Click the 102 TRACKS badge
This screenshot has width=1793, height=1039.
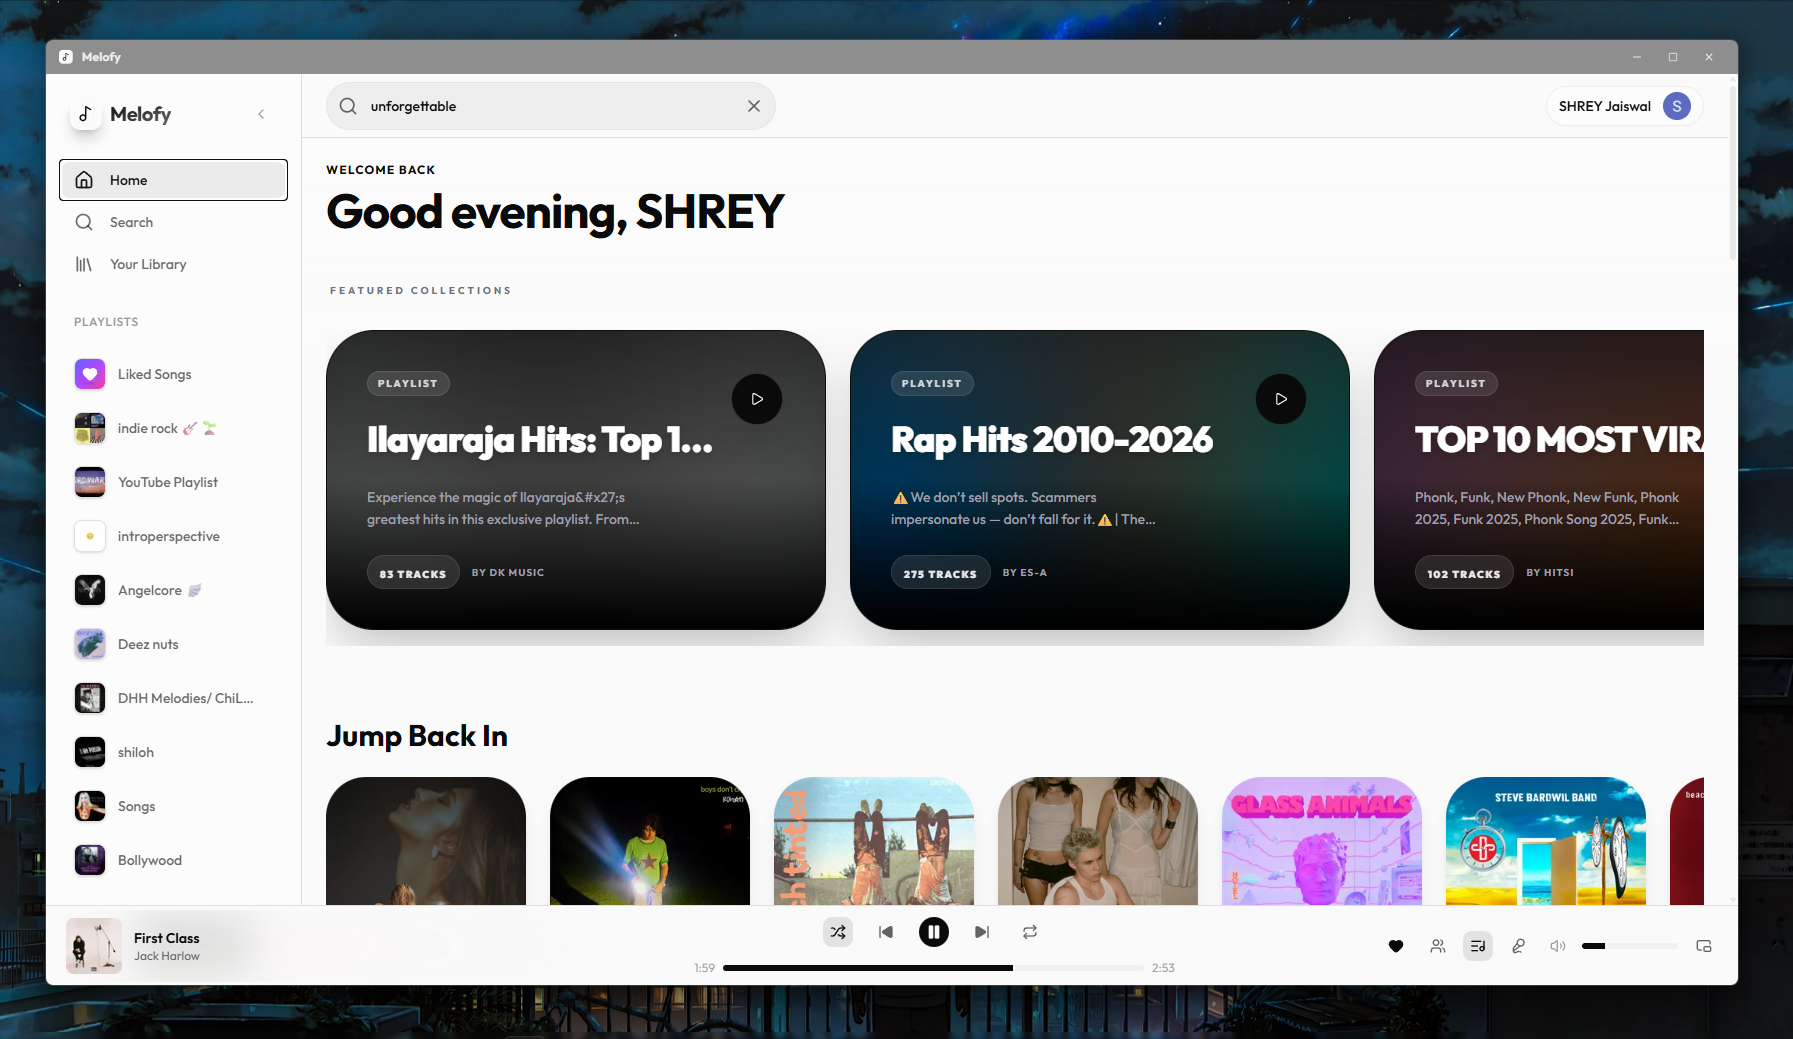click(1464, 573)
